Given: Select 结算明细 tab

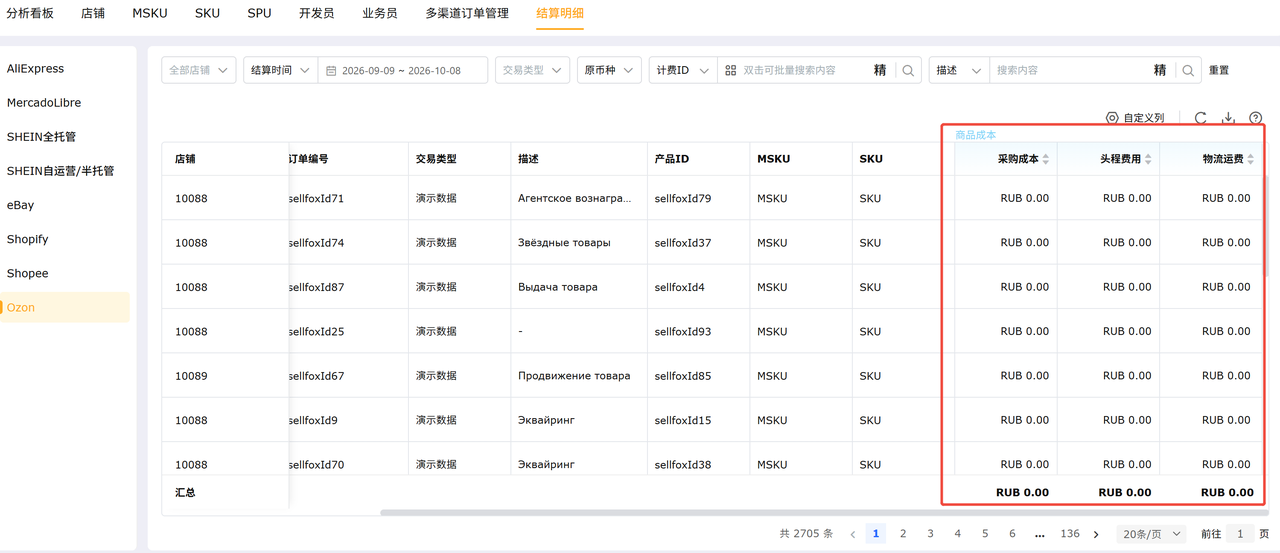Looking at the screenshot, I should pyautogui.click(x=560, y=13).
